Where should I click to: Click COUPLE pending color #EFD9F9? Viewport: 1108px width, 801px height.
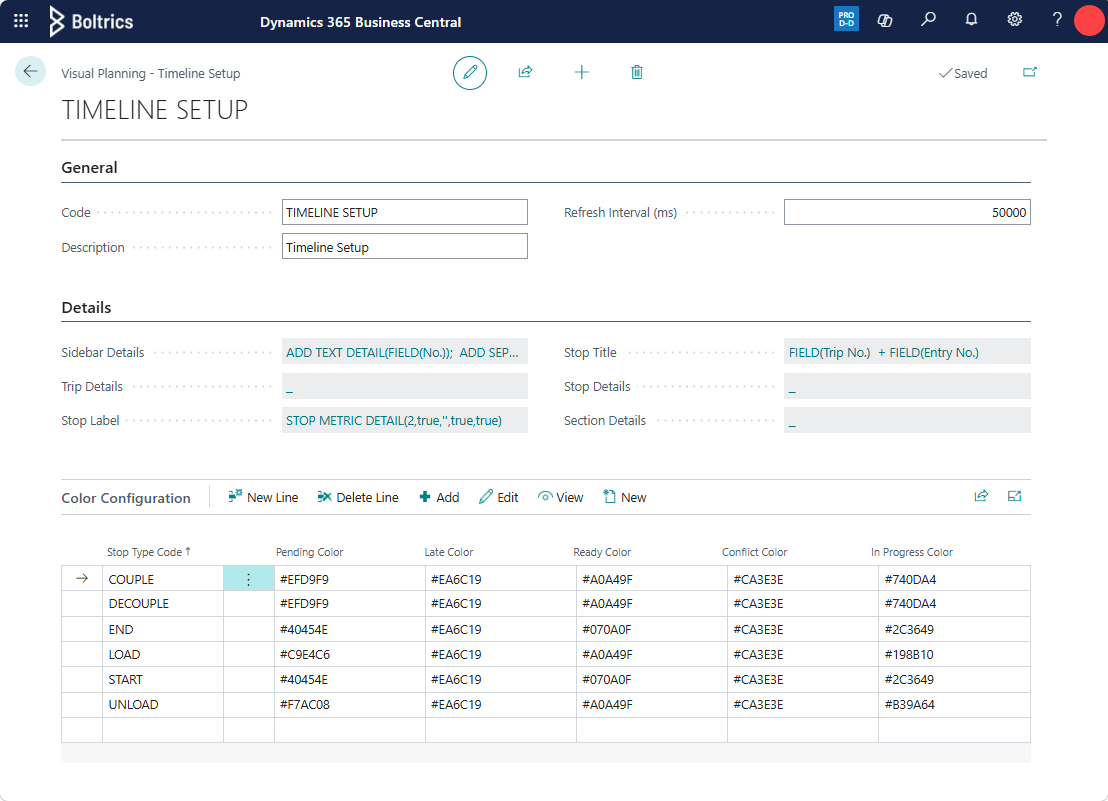(x=350, y=579)
